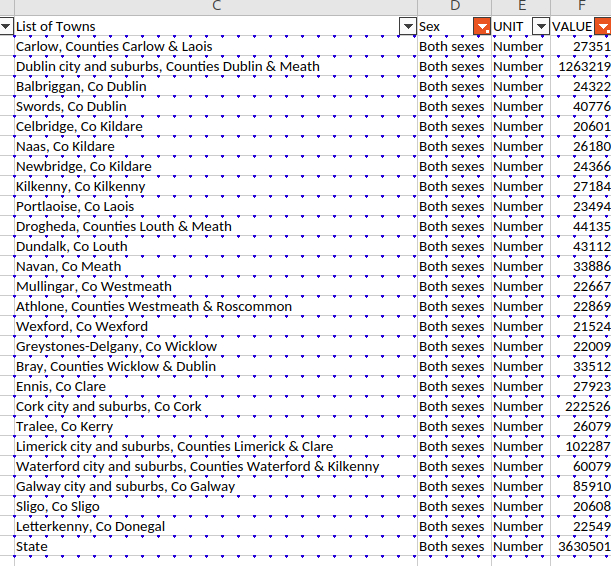Click the Swords, Co Dublin cell

(x=72, y=107)
